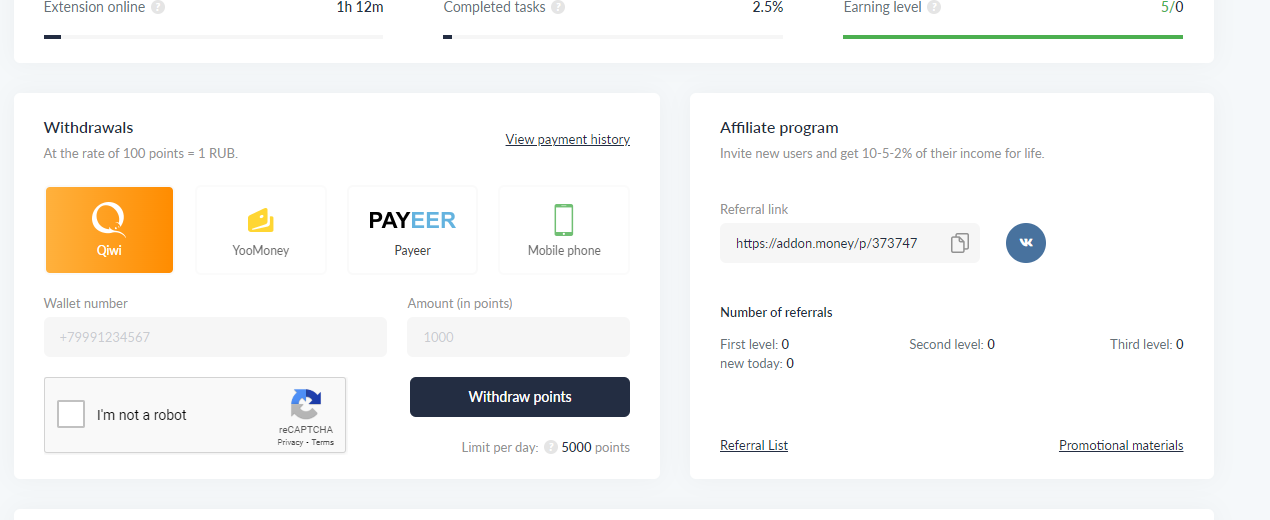Click help icon beside Limit per day
The image size is (1270, 520).
coord(551,448)
